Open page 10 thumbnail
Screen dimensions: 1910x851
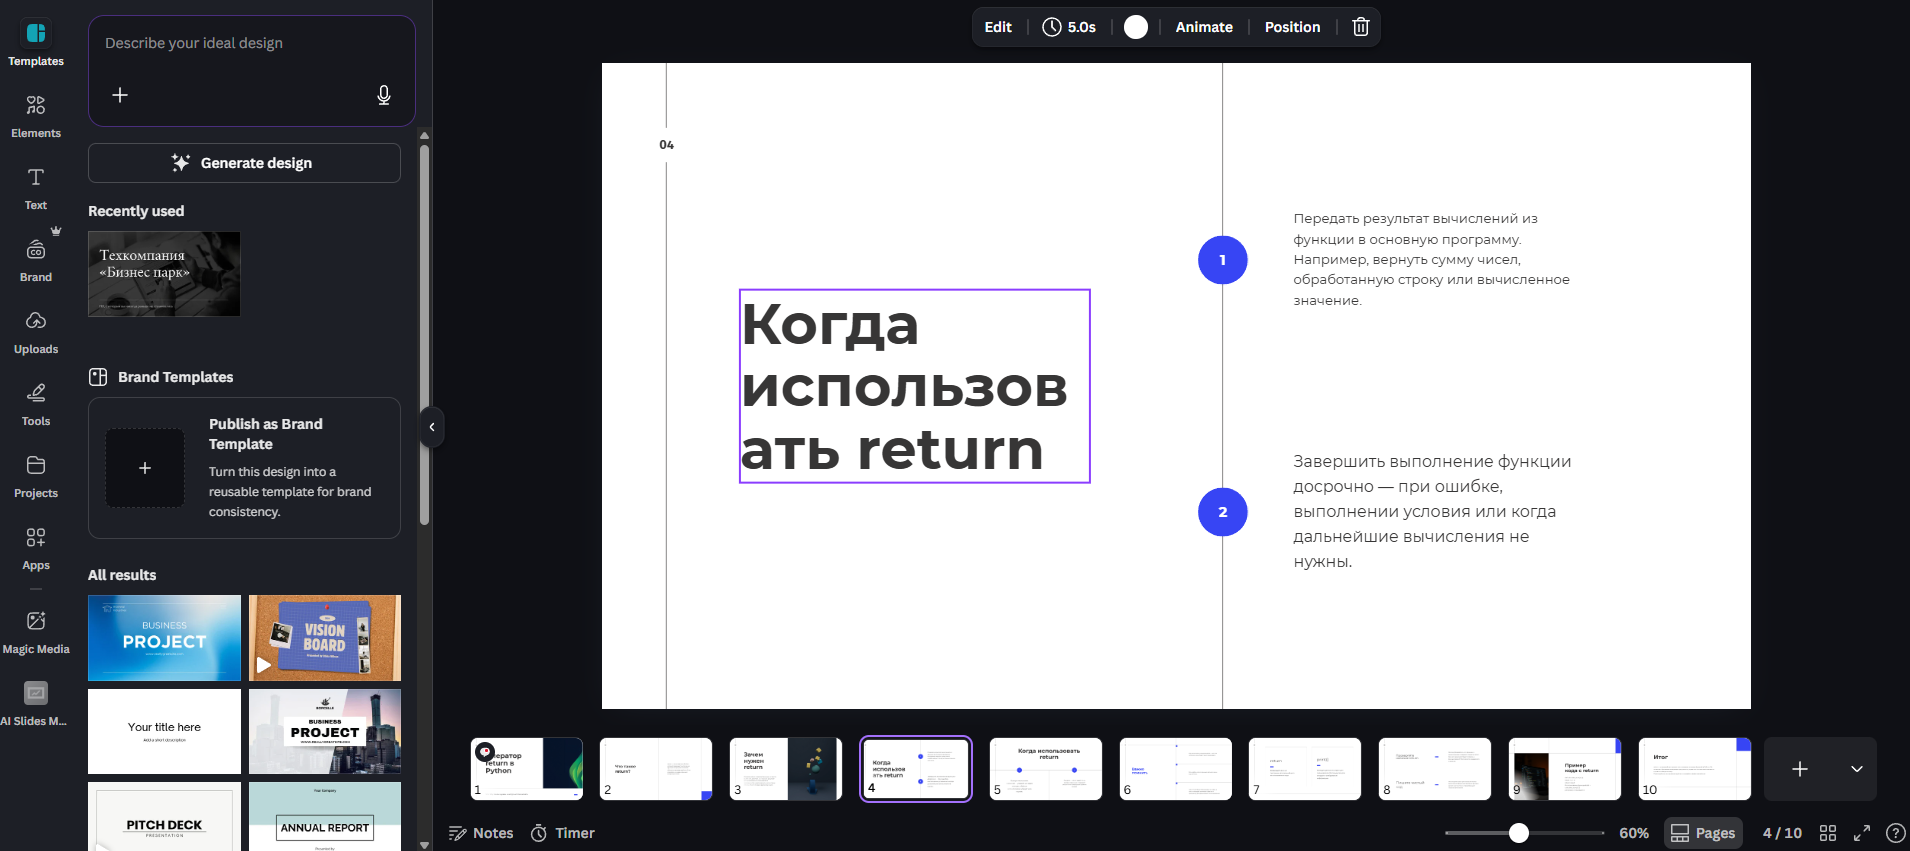point(1695,769)
